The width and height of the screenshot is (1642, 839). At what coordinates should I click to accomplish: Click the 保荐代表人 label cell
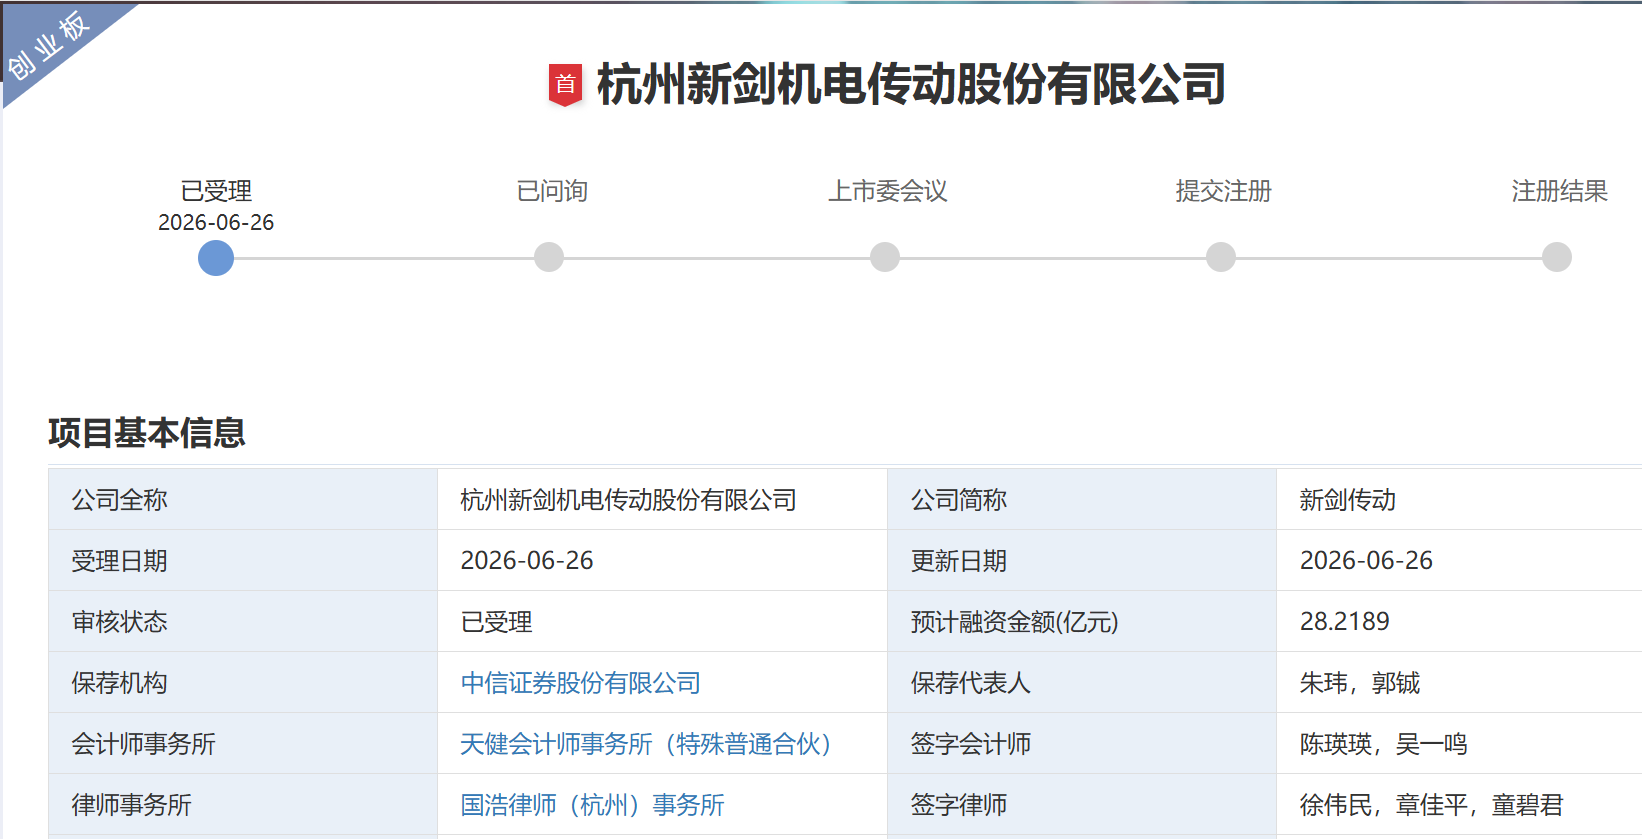1082,683
